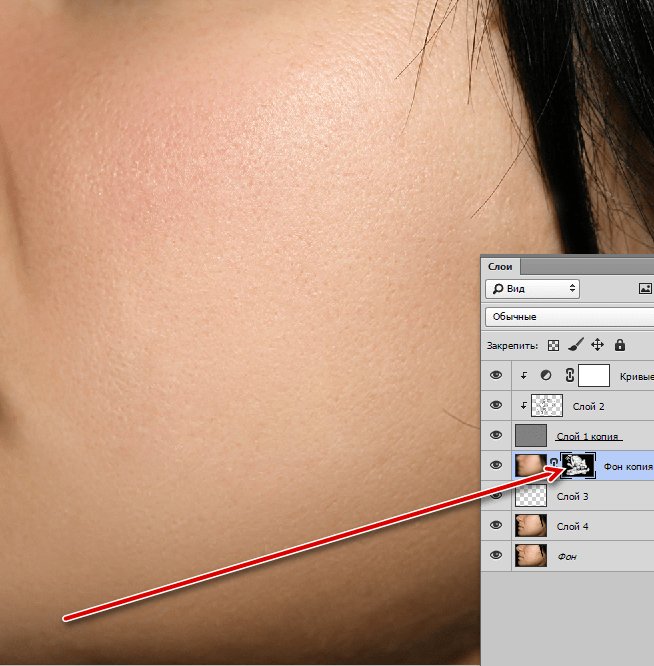Hide the Кривые curves layer
Image resolution: width=654 pixels, height=666 pixels.
[496, 376]
